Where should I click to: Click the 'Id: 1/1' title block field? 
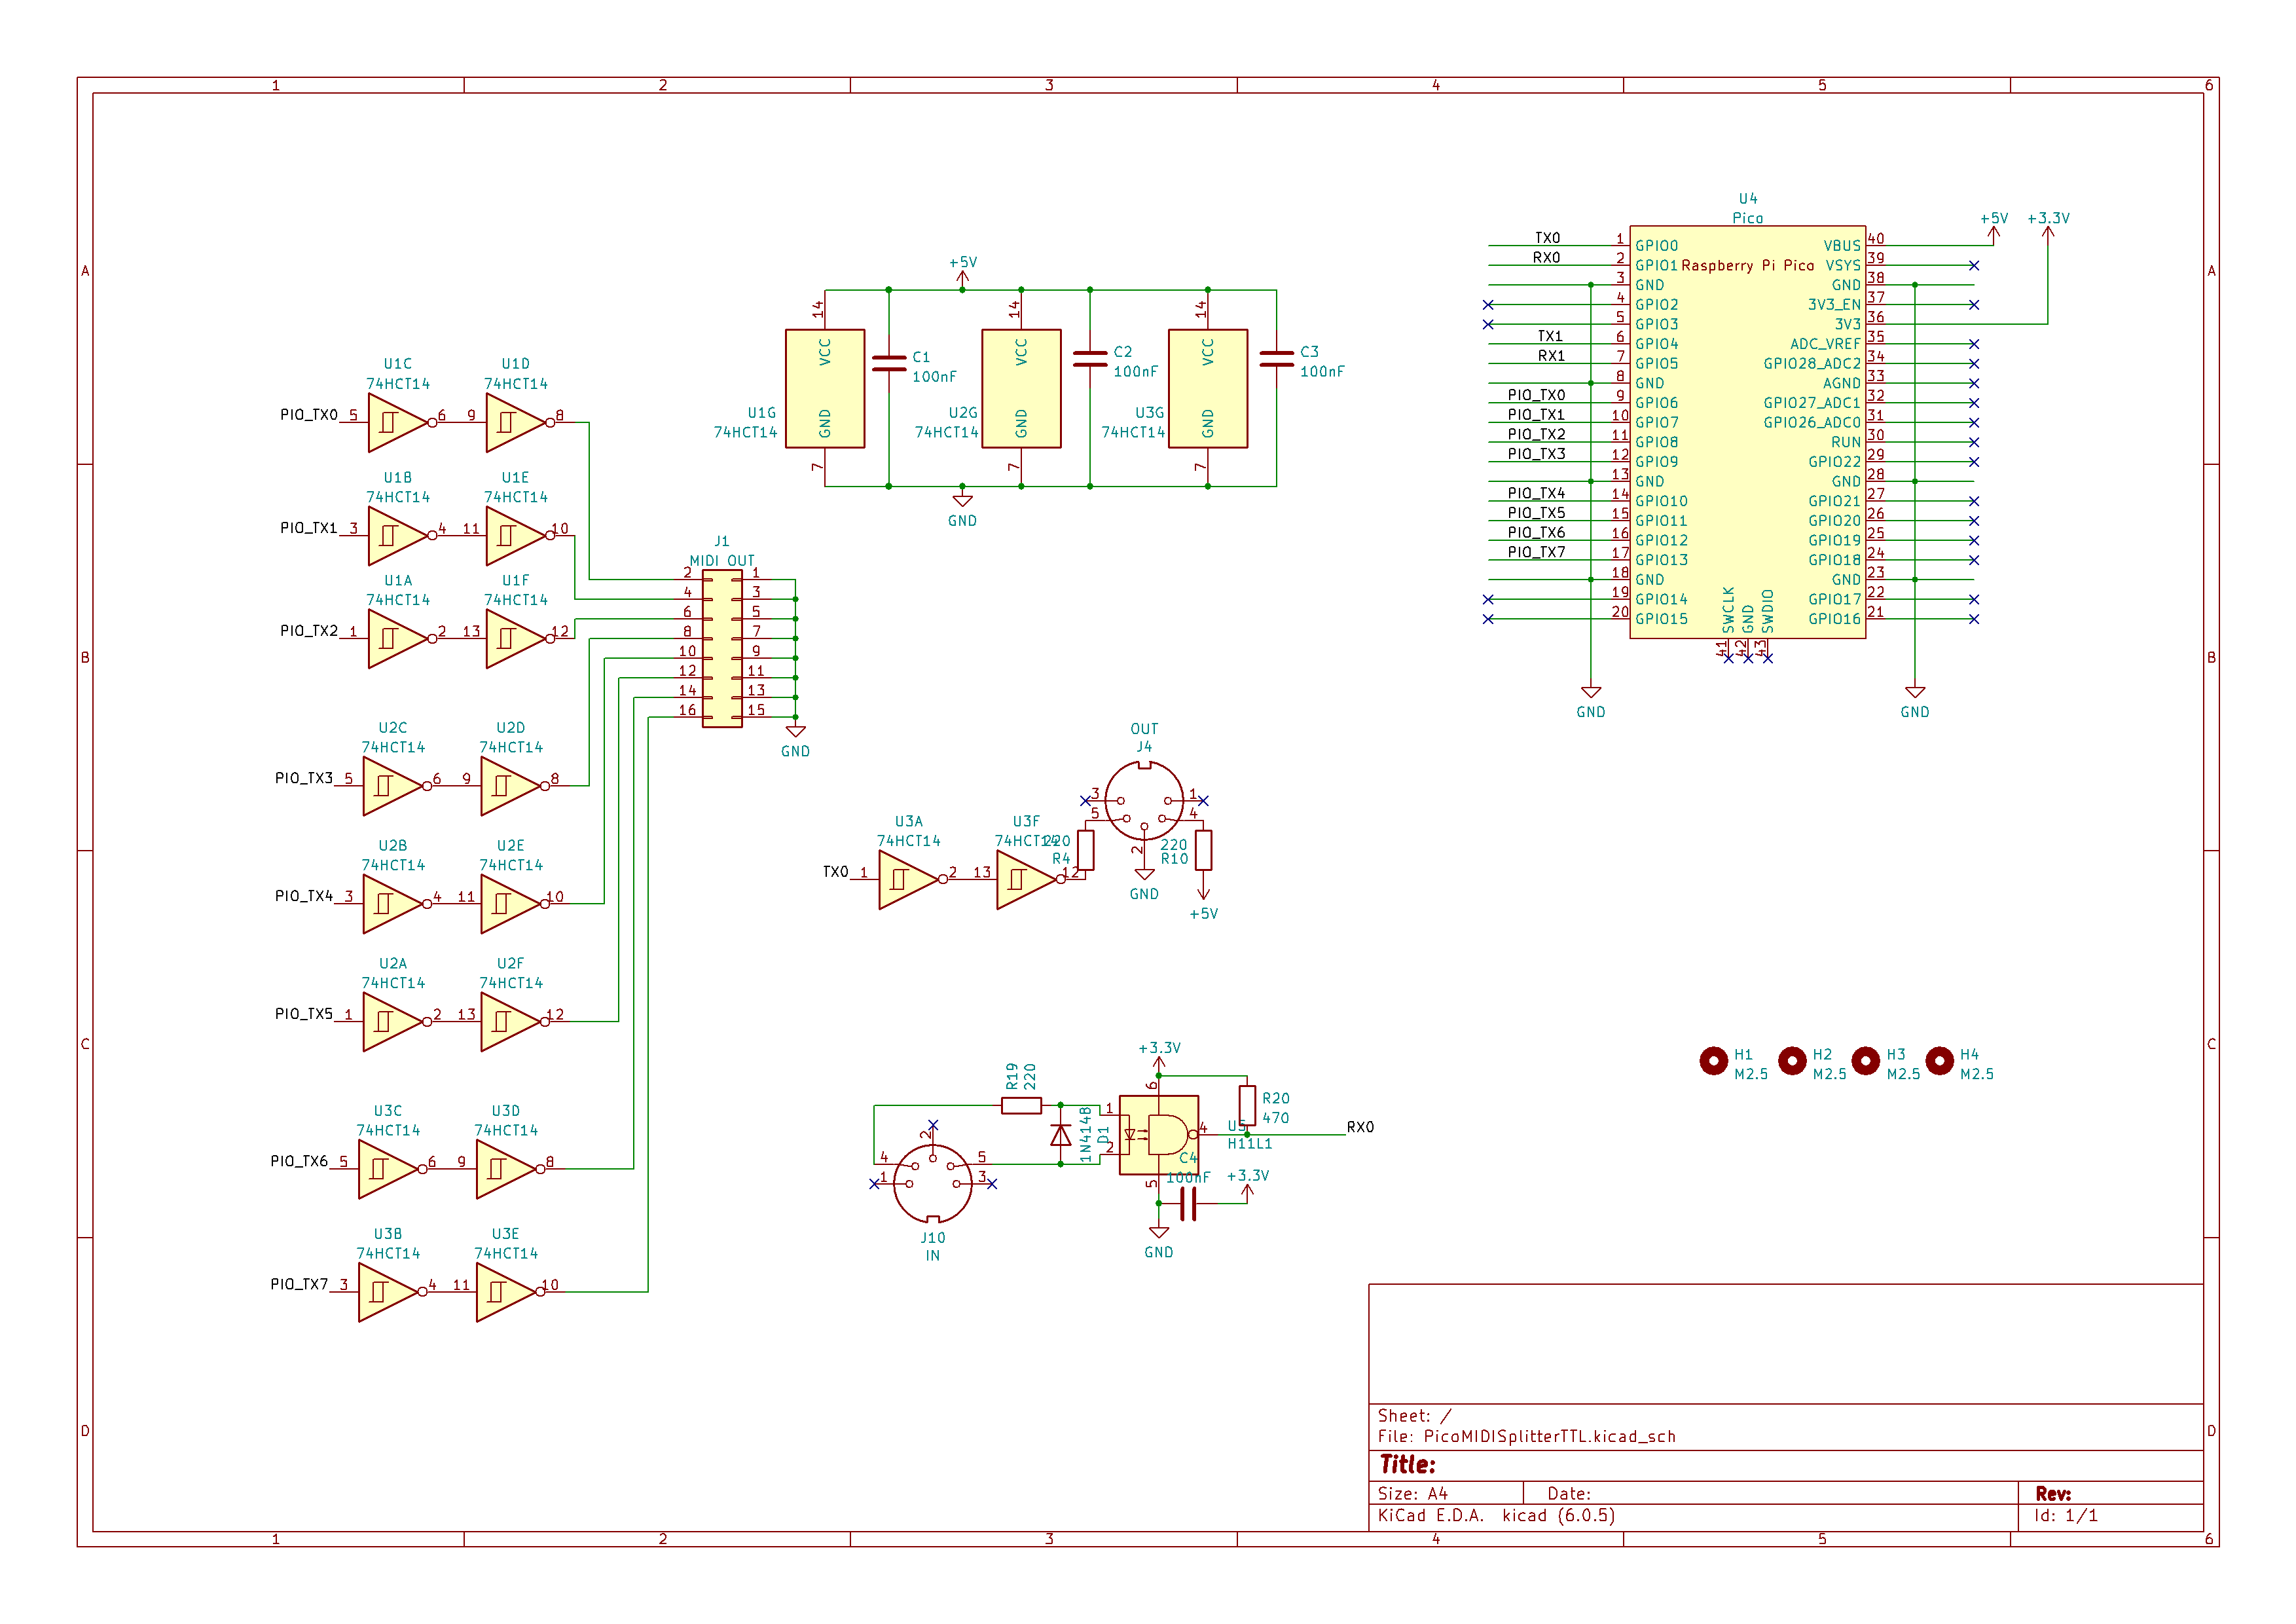click(2066, 1516)
